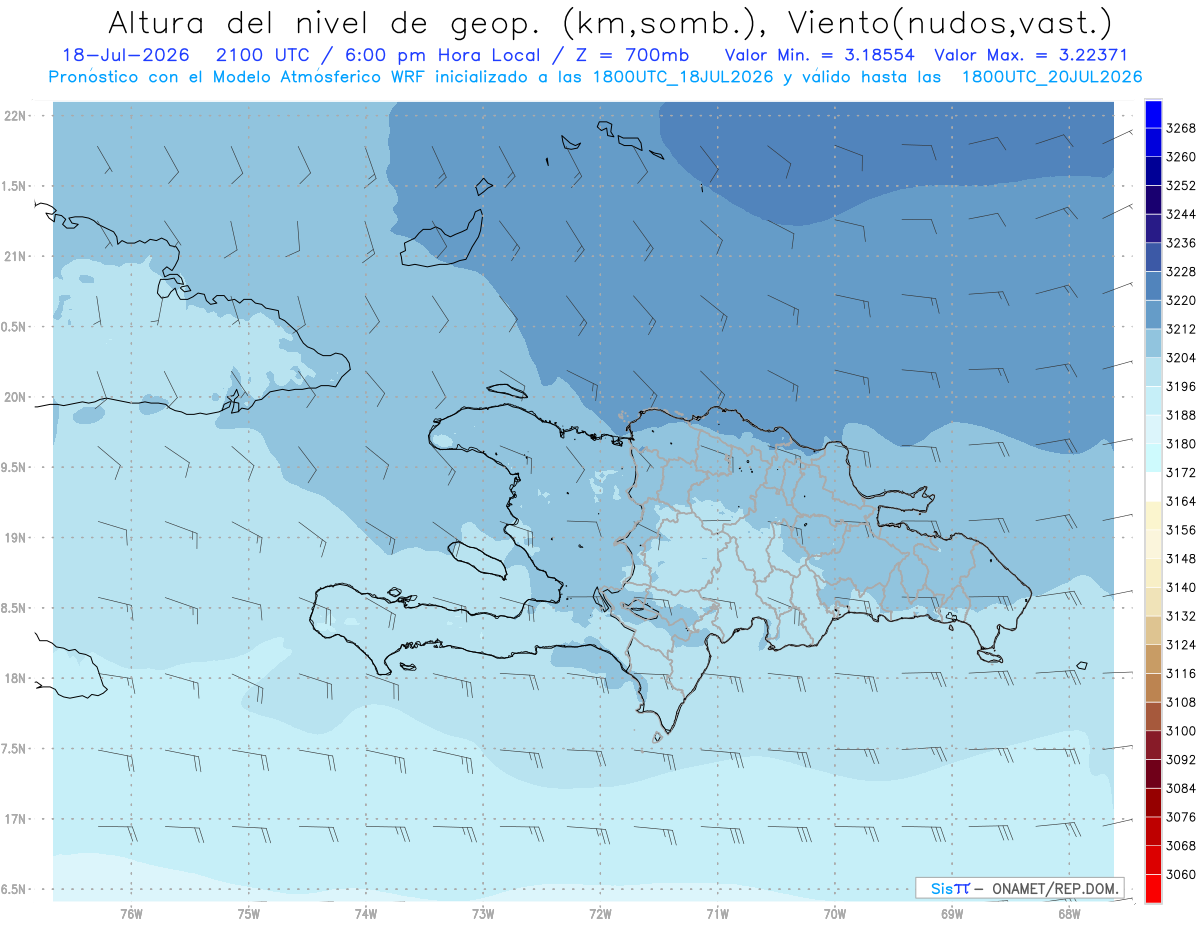Select the date text '18-Jul-2026'
Screen dimensions: 1200x927
[x=125, y=56]
